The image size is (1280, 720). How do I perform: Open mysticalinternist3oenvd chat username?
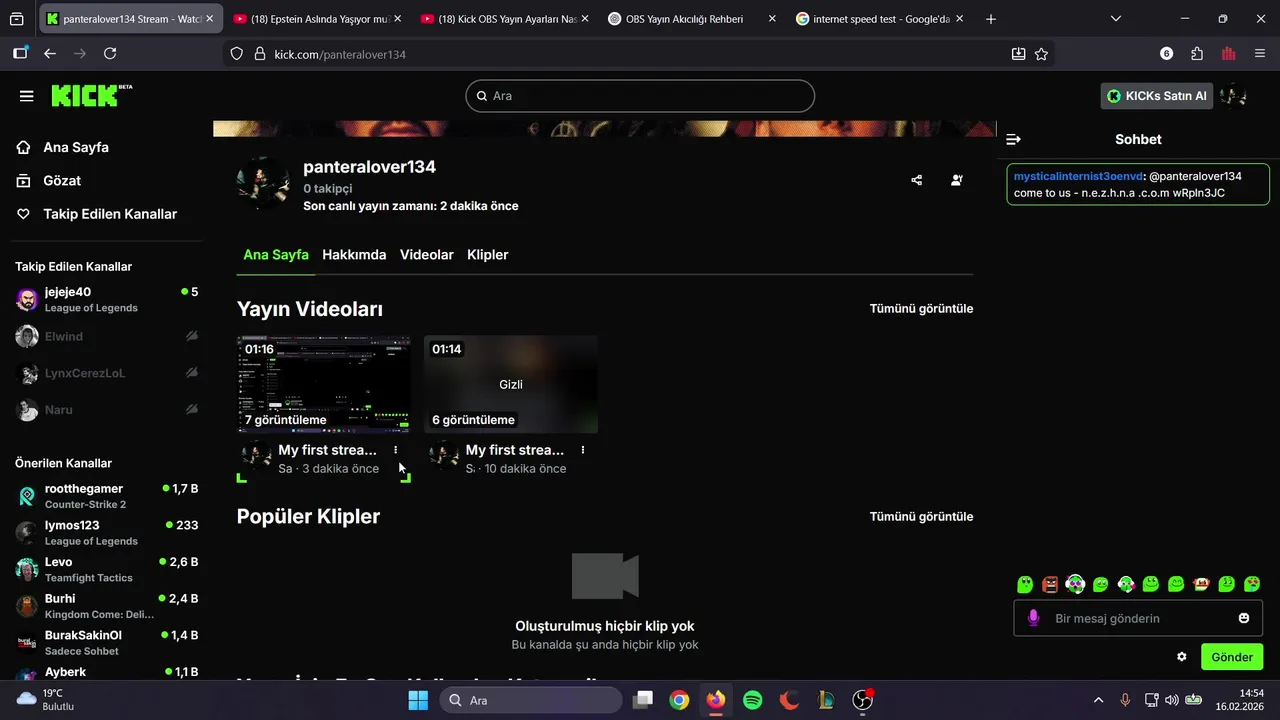click(1078, 176)
